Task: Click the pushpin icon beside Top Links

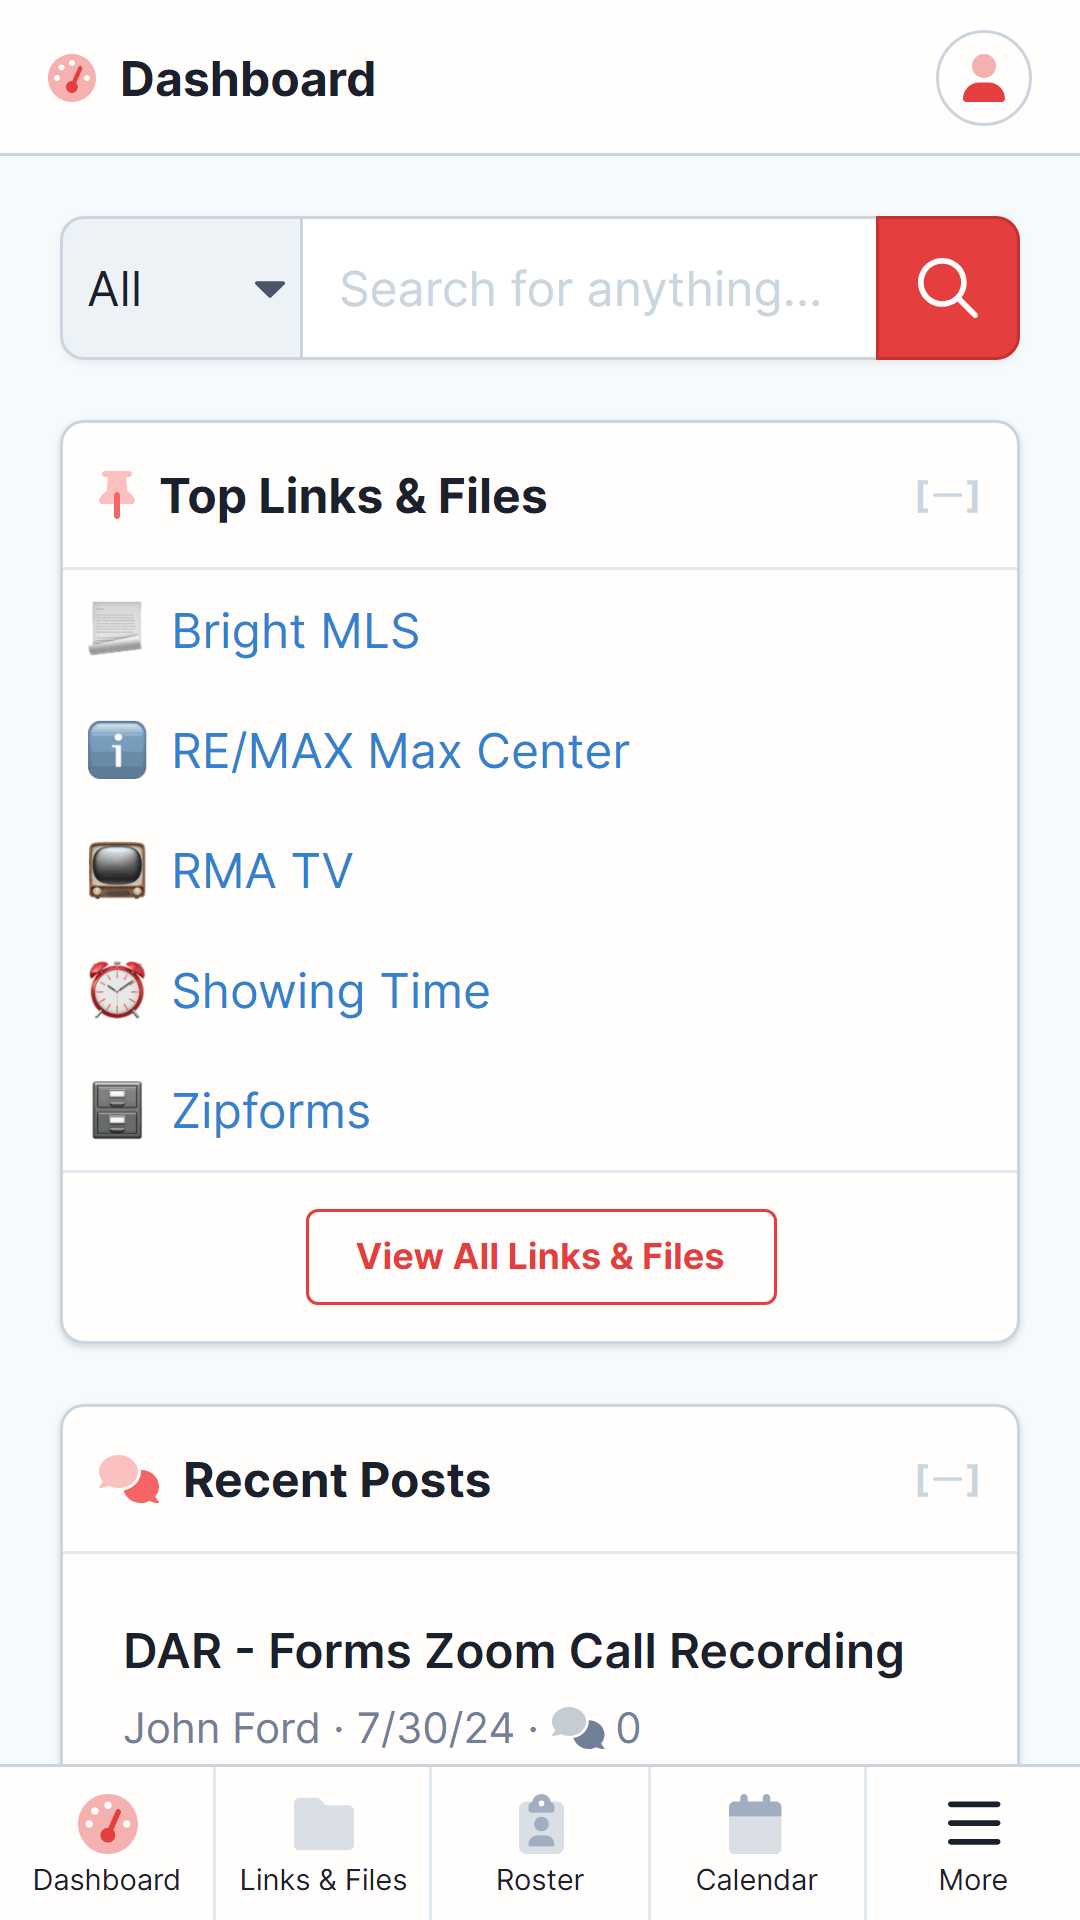Action: coord(117,495)
